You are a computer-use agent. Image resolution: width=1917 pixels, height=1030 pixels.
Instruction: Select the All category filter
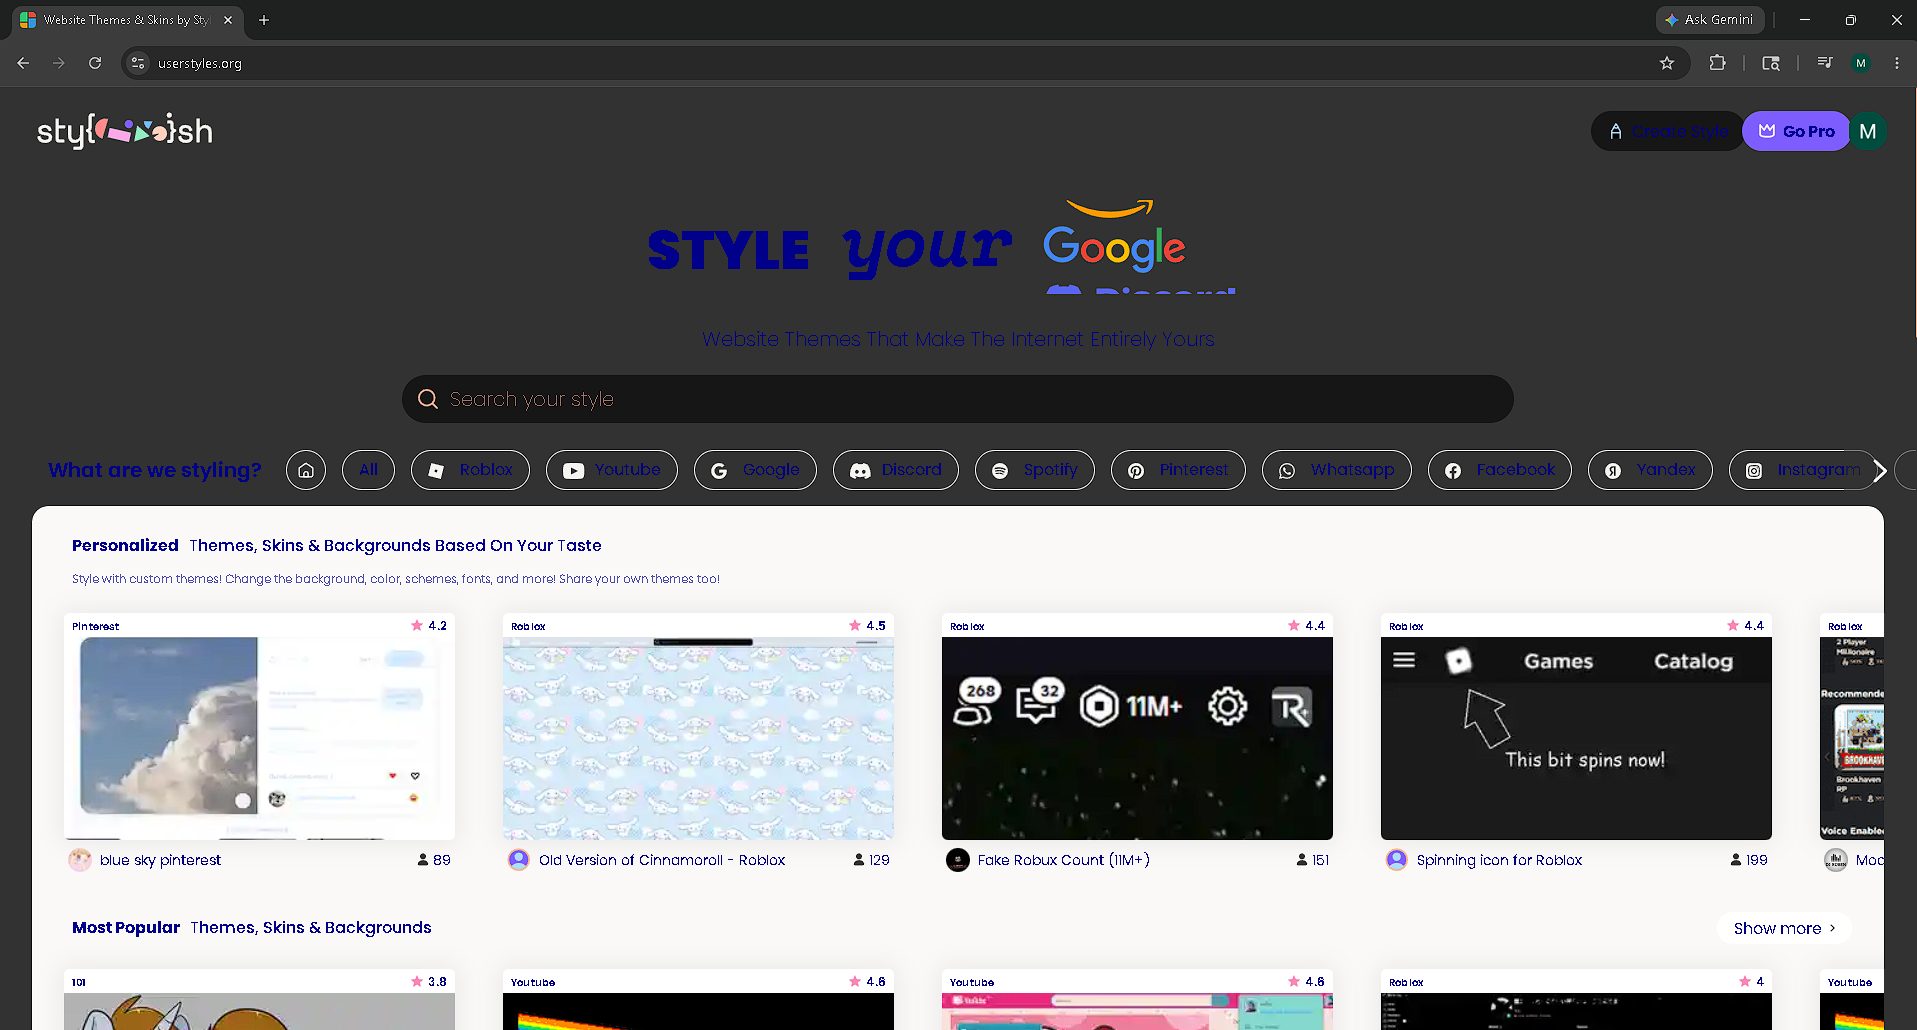click(x=368, y=470)
